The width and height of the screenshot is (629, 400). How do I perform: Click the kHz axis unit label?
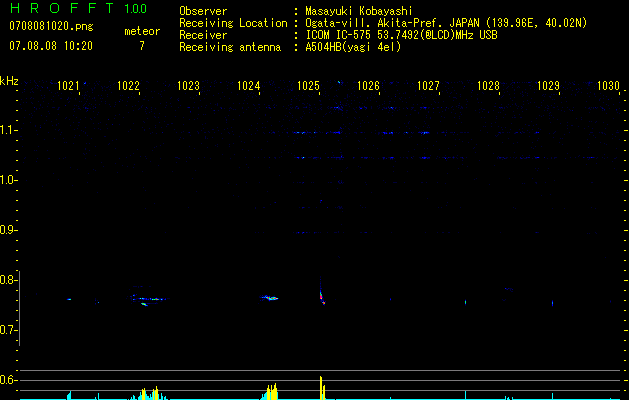(9, 81)
